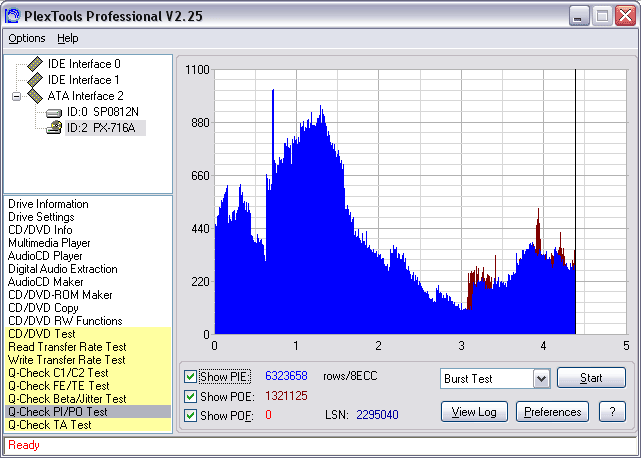Select IDE Interface 0 in the tree

coord(84,64)
